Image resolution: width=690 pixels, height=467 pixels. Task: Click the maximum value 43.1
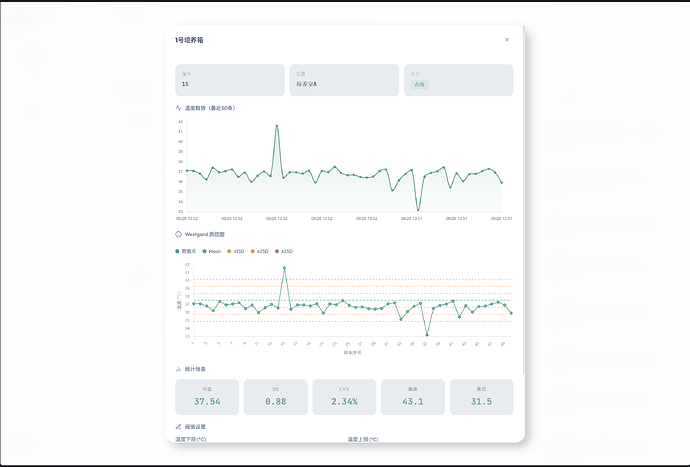click(x=413, y=401)
